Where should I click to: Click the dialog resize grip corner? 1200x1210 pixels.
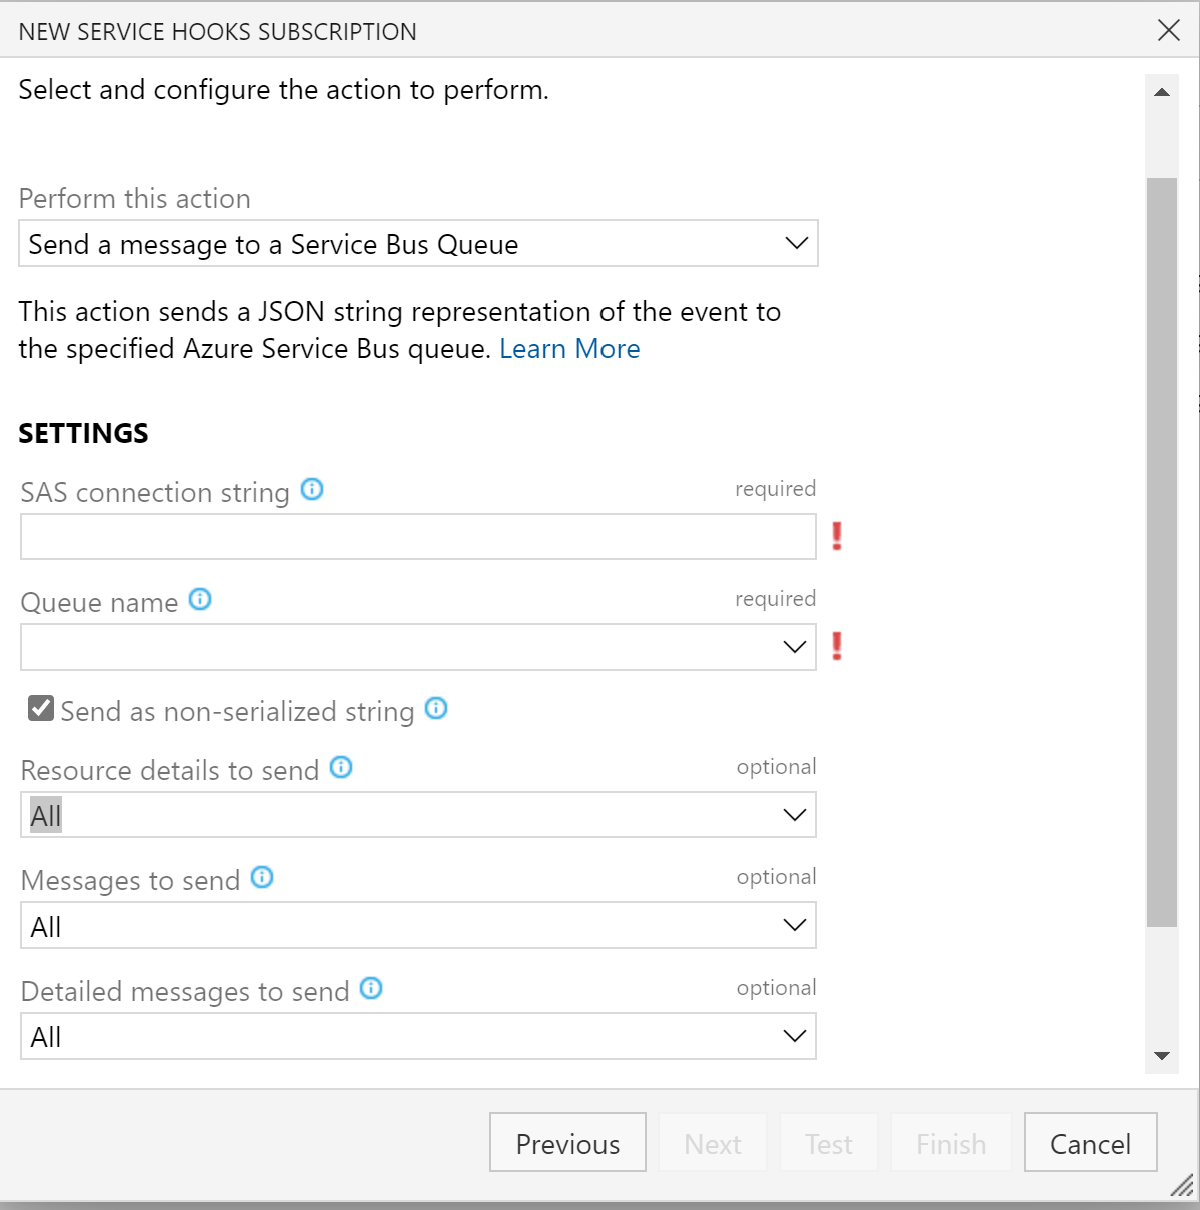1182,1186
